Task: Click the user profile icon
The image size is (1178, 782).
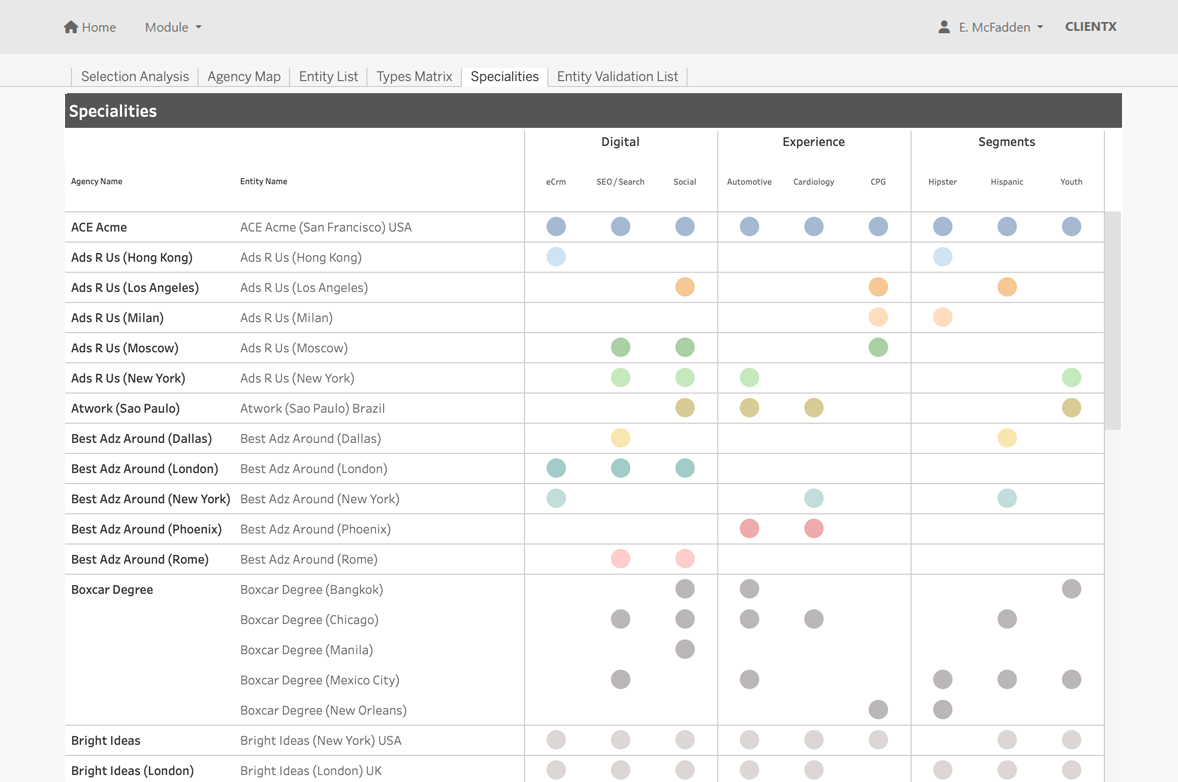Action: click(944, 27)
